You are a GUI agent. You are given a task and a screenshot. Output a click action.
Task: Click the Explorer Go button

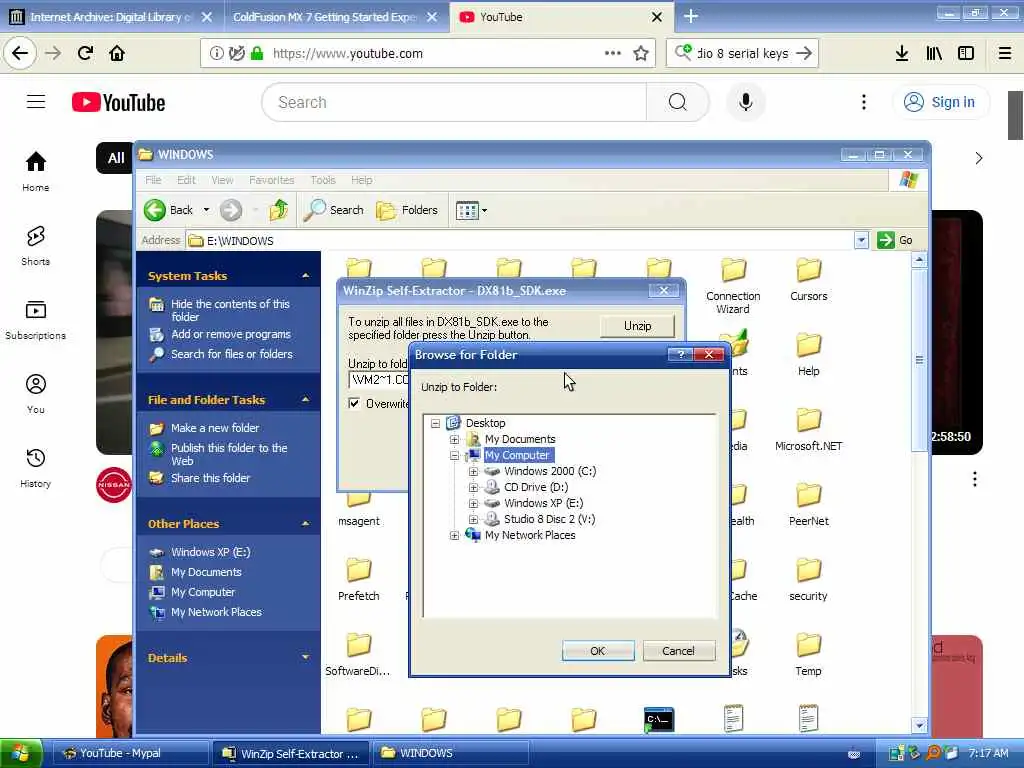tap(896, 240)
